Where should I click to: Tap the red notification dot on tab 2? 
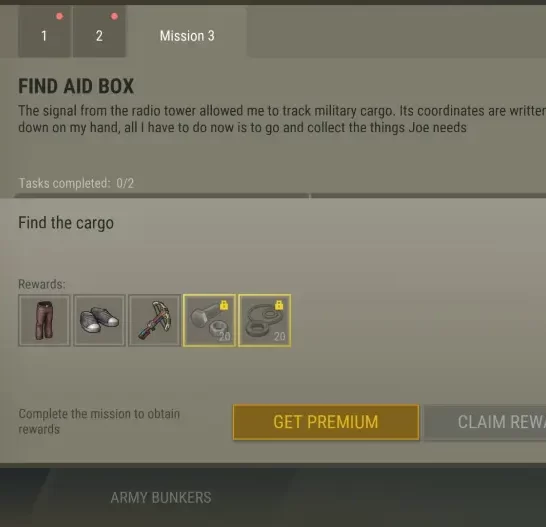tap(114, 16)
